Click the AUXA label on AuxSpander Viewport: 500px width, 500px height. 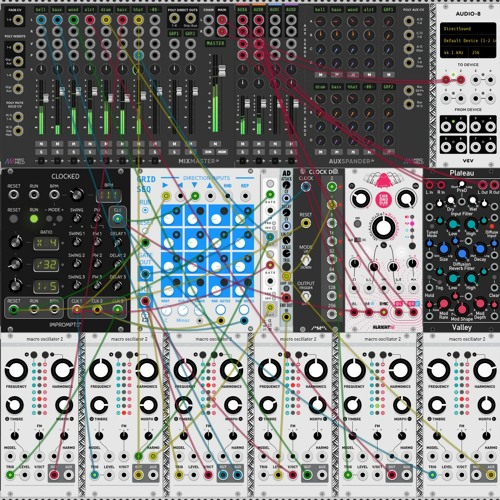[242, 10]
